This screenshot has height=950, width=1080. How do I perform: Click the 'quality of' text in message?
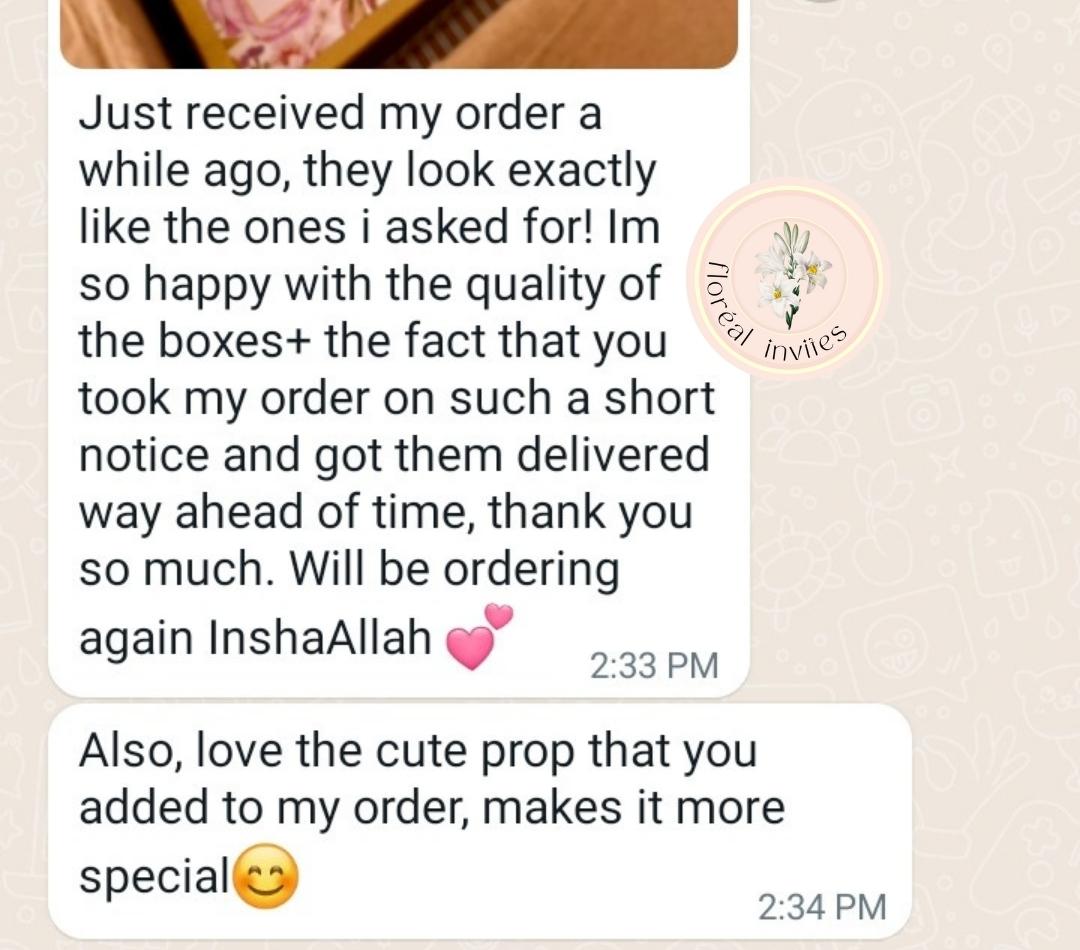coord(563,285)
